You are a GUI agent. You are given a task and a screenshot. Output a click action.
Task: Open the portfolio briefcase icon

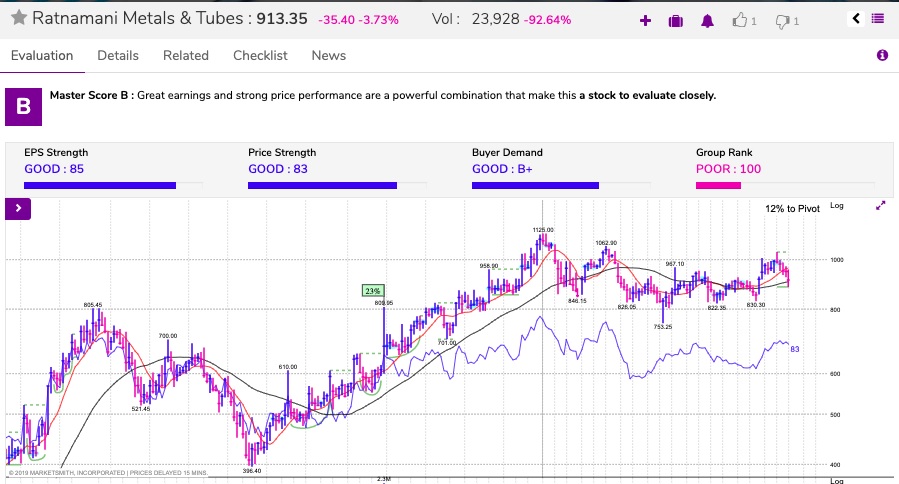tap(675, 20)
